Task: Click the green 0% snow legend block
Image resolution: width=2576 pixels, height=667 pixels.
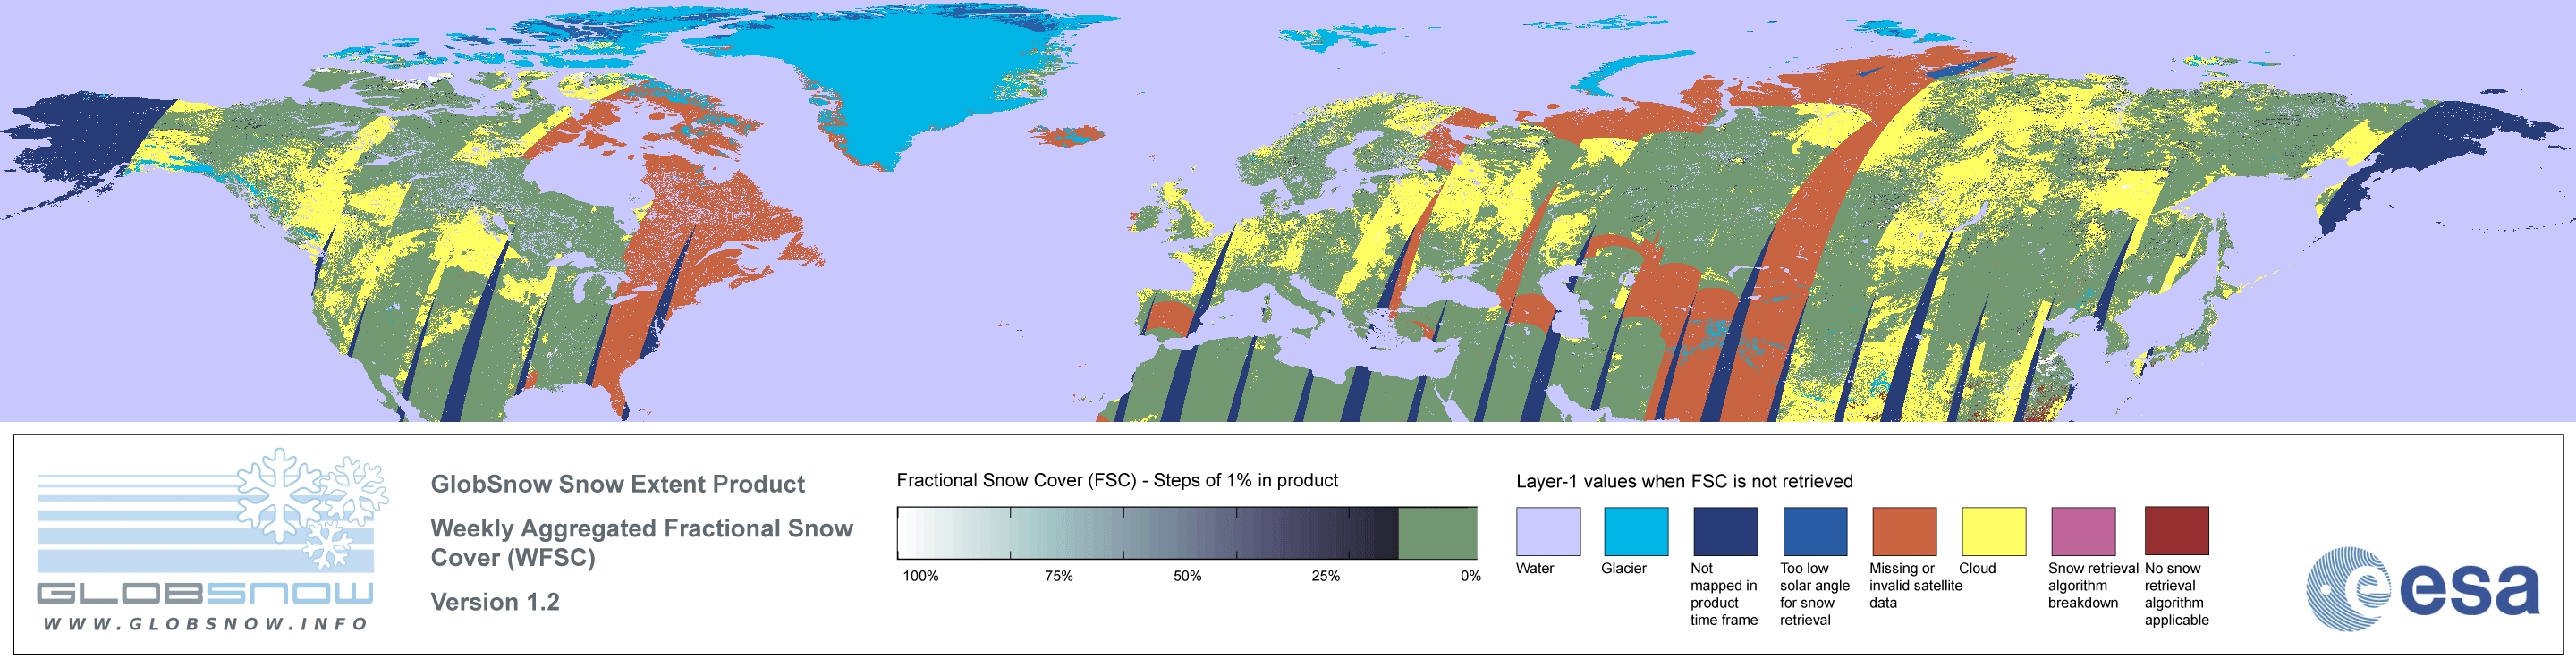Action: coord(1437,533)
